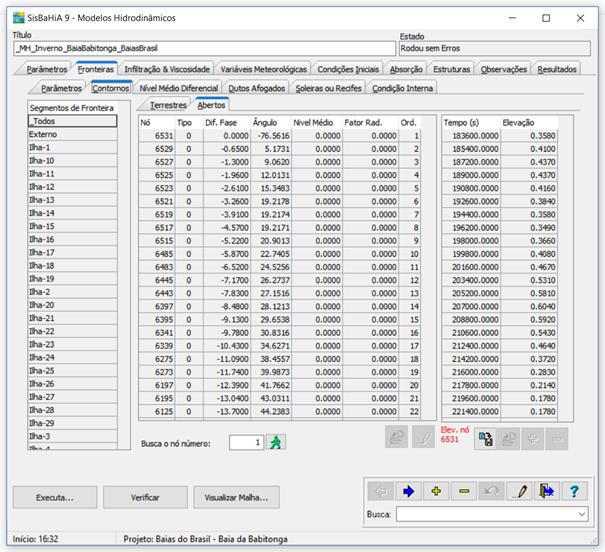This screenshot has height=552, width=605.
Task: Switch to Soleiras ou Recifes sub-tab
Action: point(328,88)
